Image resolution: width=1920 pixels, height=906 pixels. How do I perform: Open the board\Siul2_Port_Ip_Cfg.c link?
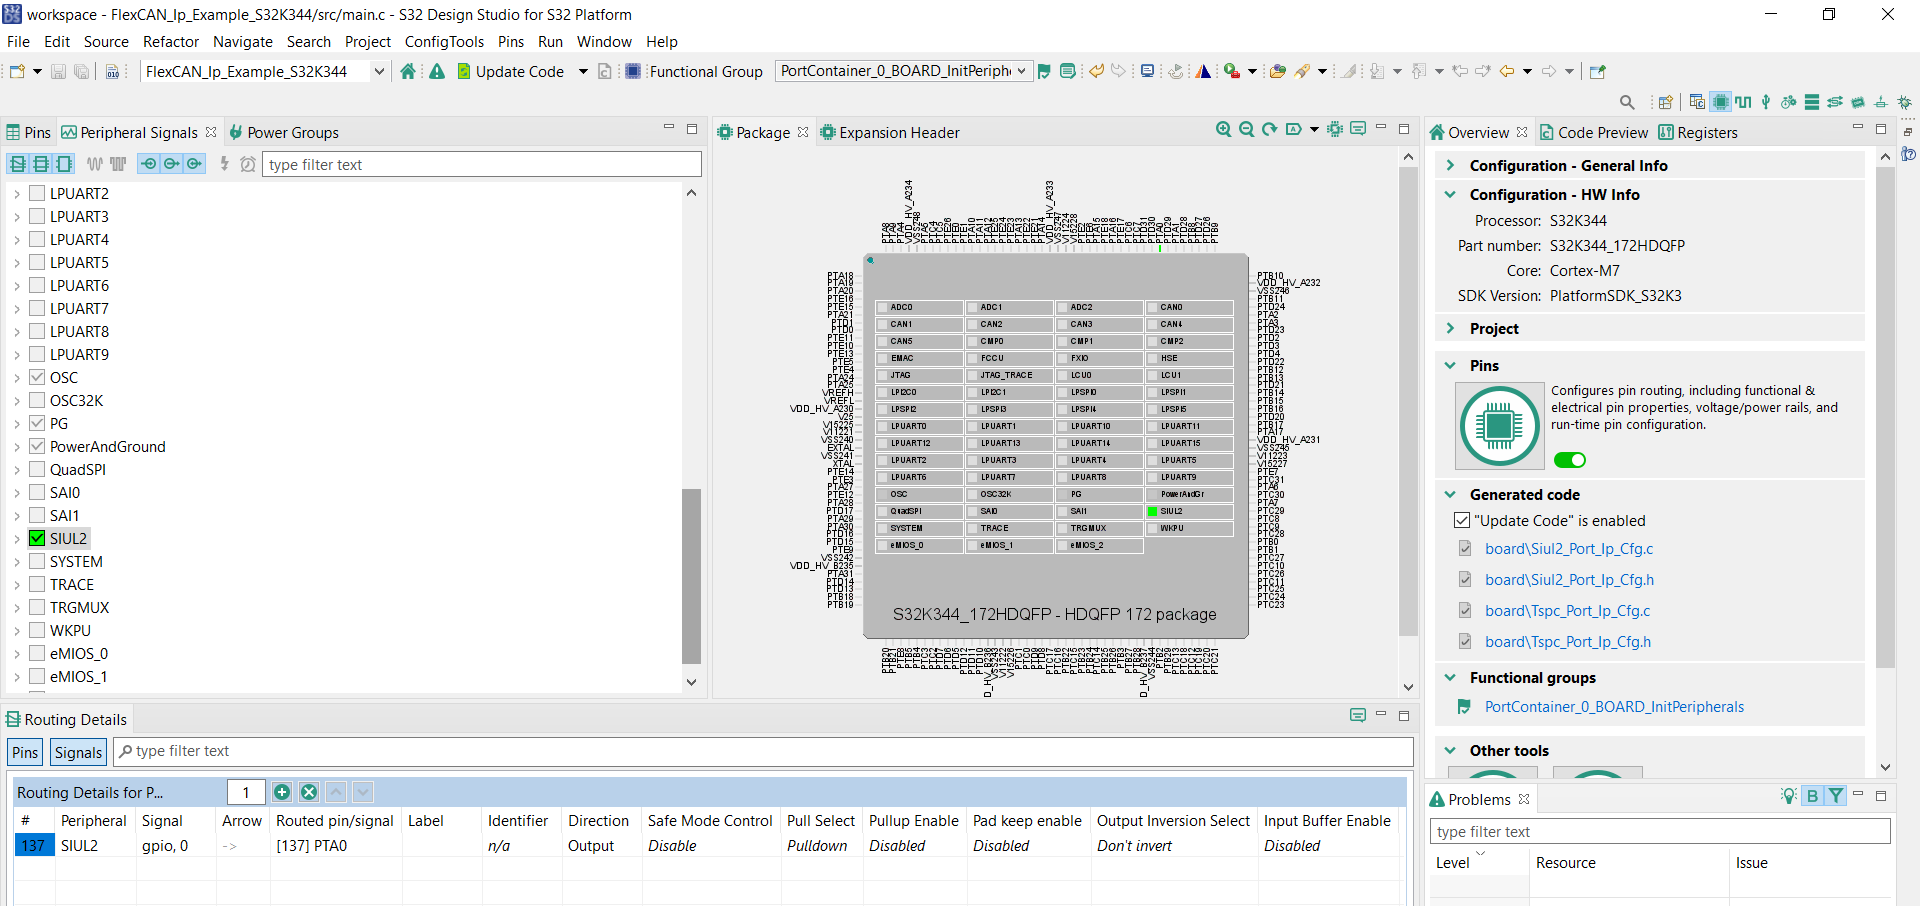(x=1568, y=549)
